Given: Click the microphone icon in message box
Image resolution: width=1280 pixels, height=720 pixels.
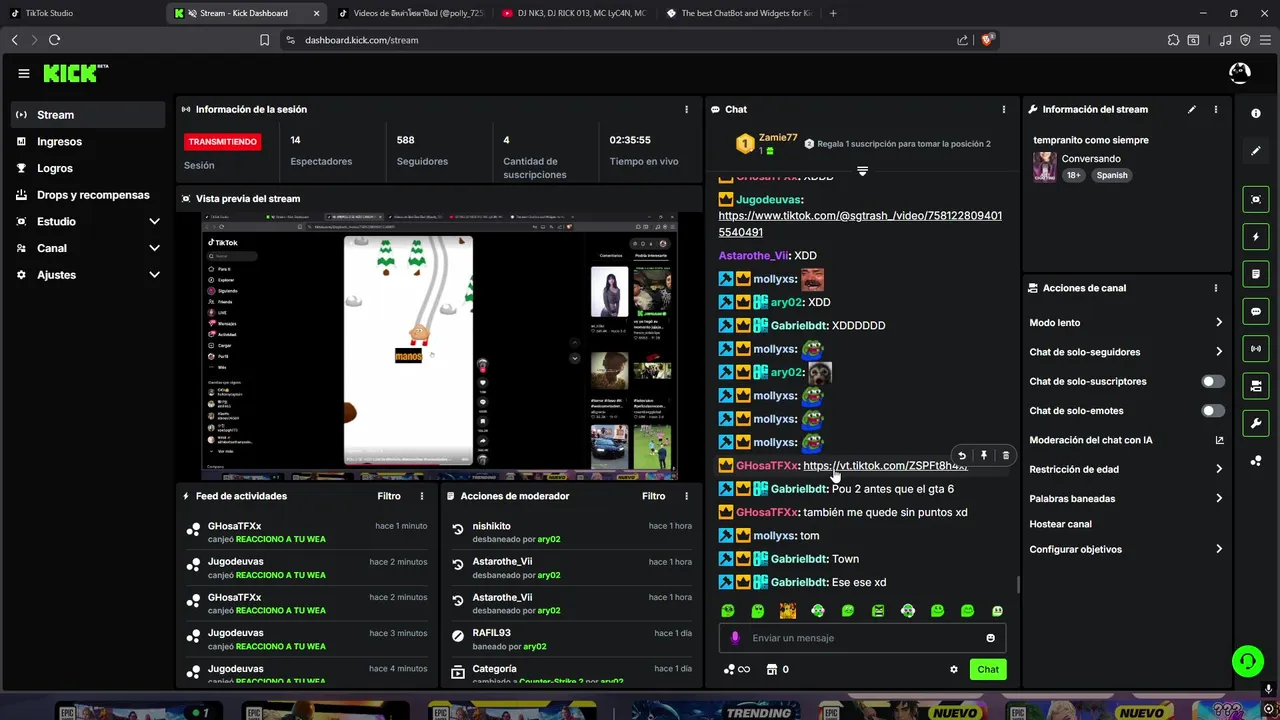Looking at the screenshot, I should (x=735, y=638).
